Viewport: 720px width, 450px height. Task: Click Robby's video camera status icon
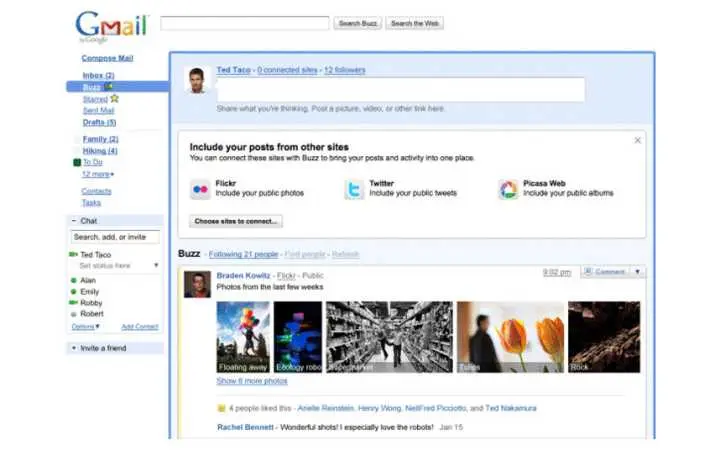[x=73, y=303]
